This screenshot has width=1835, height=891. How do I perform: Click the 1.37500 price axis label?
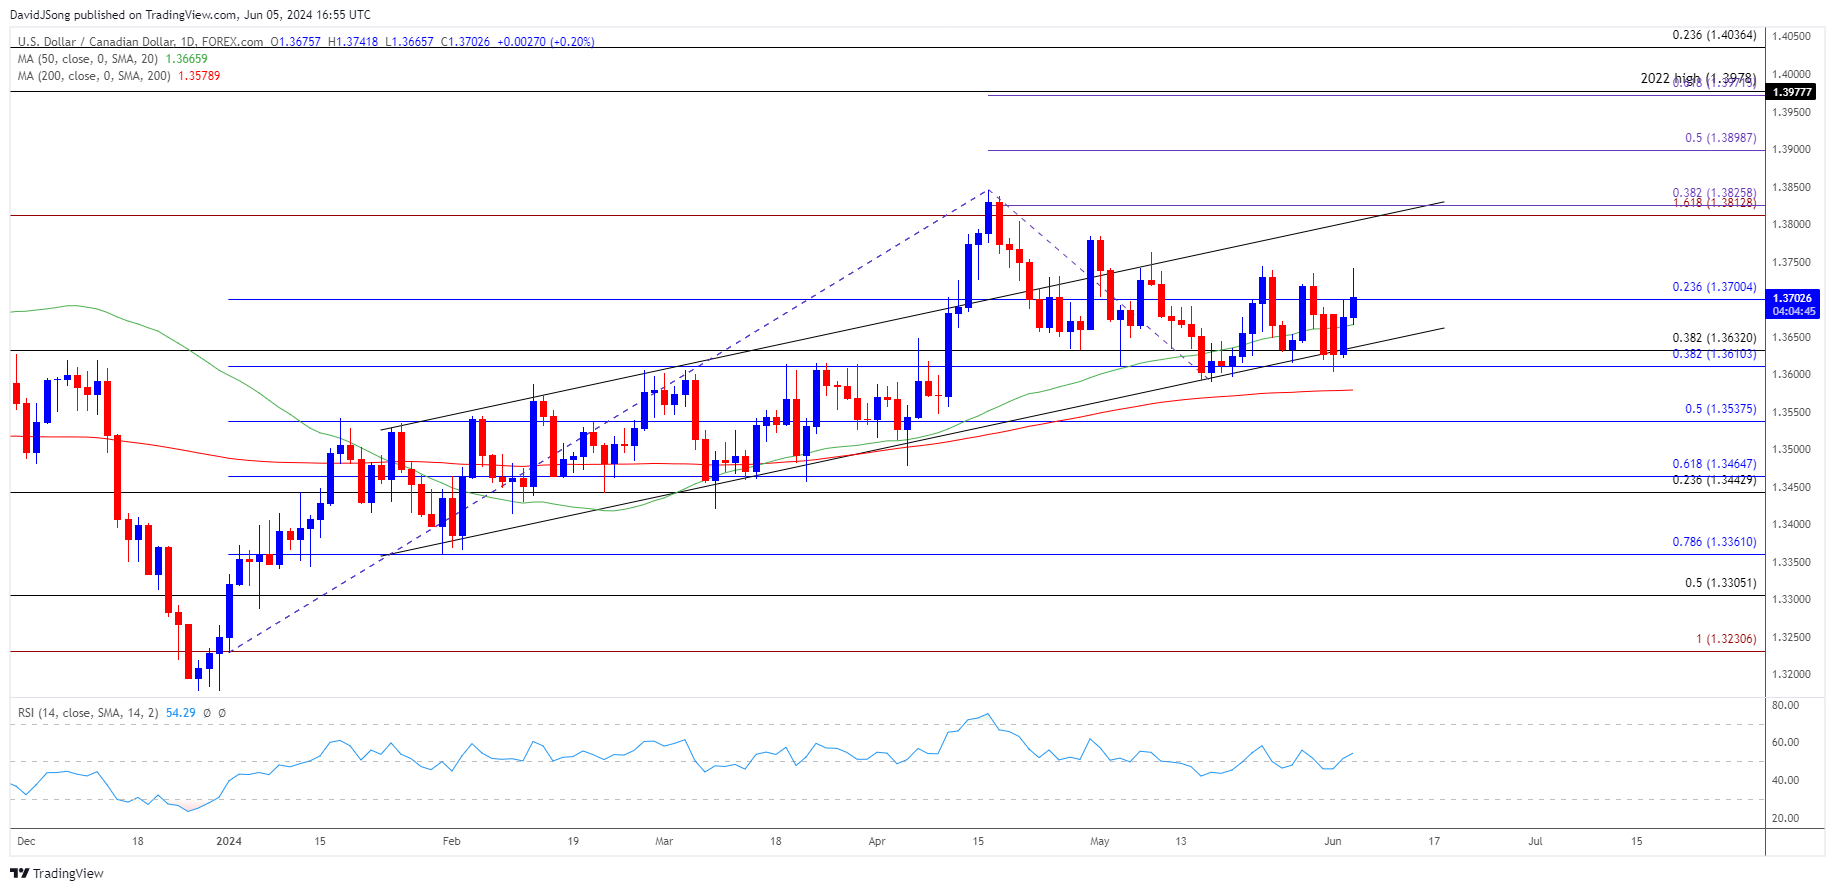click(1791, 262)
